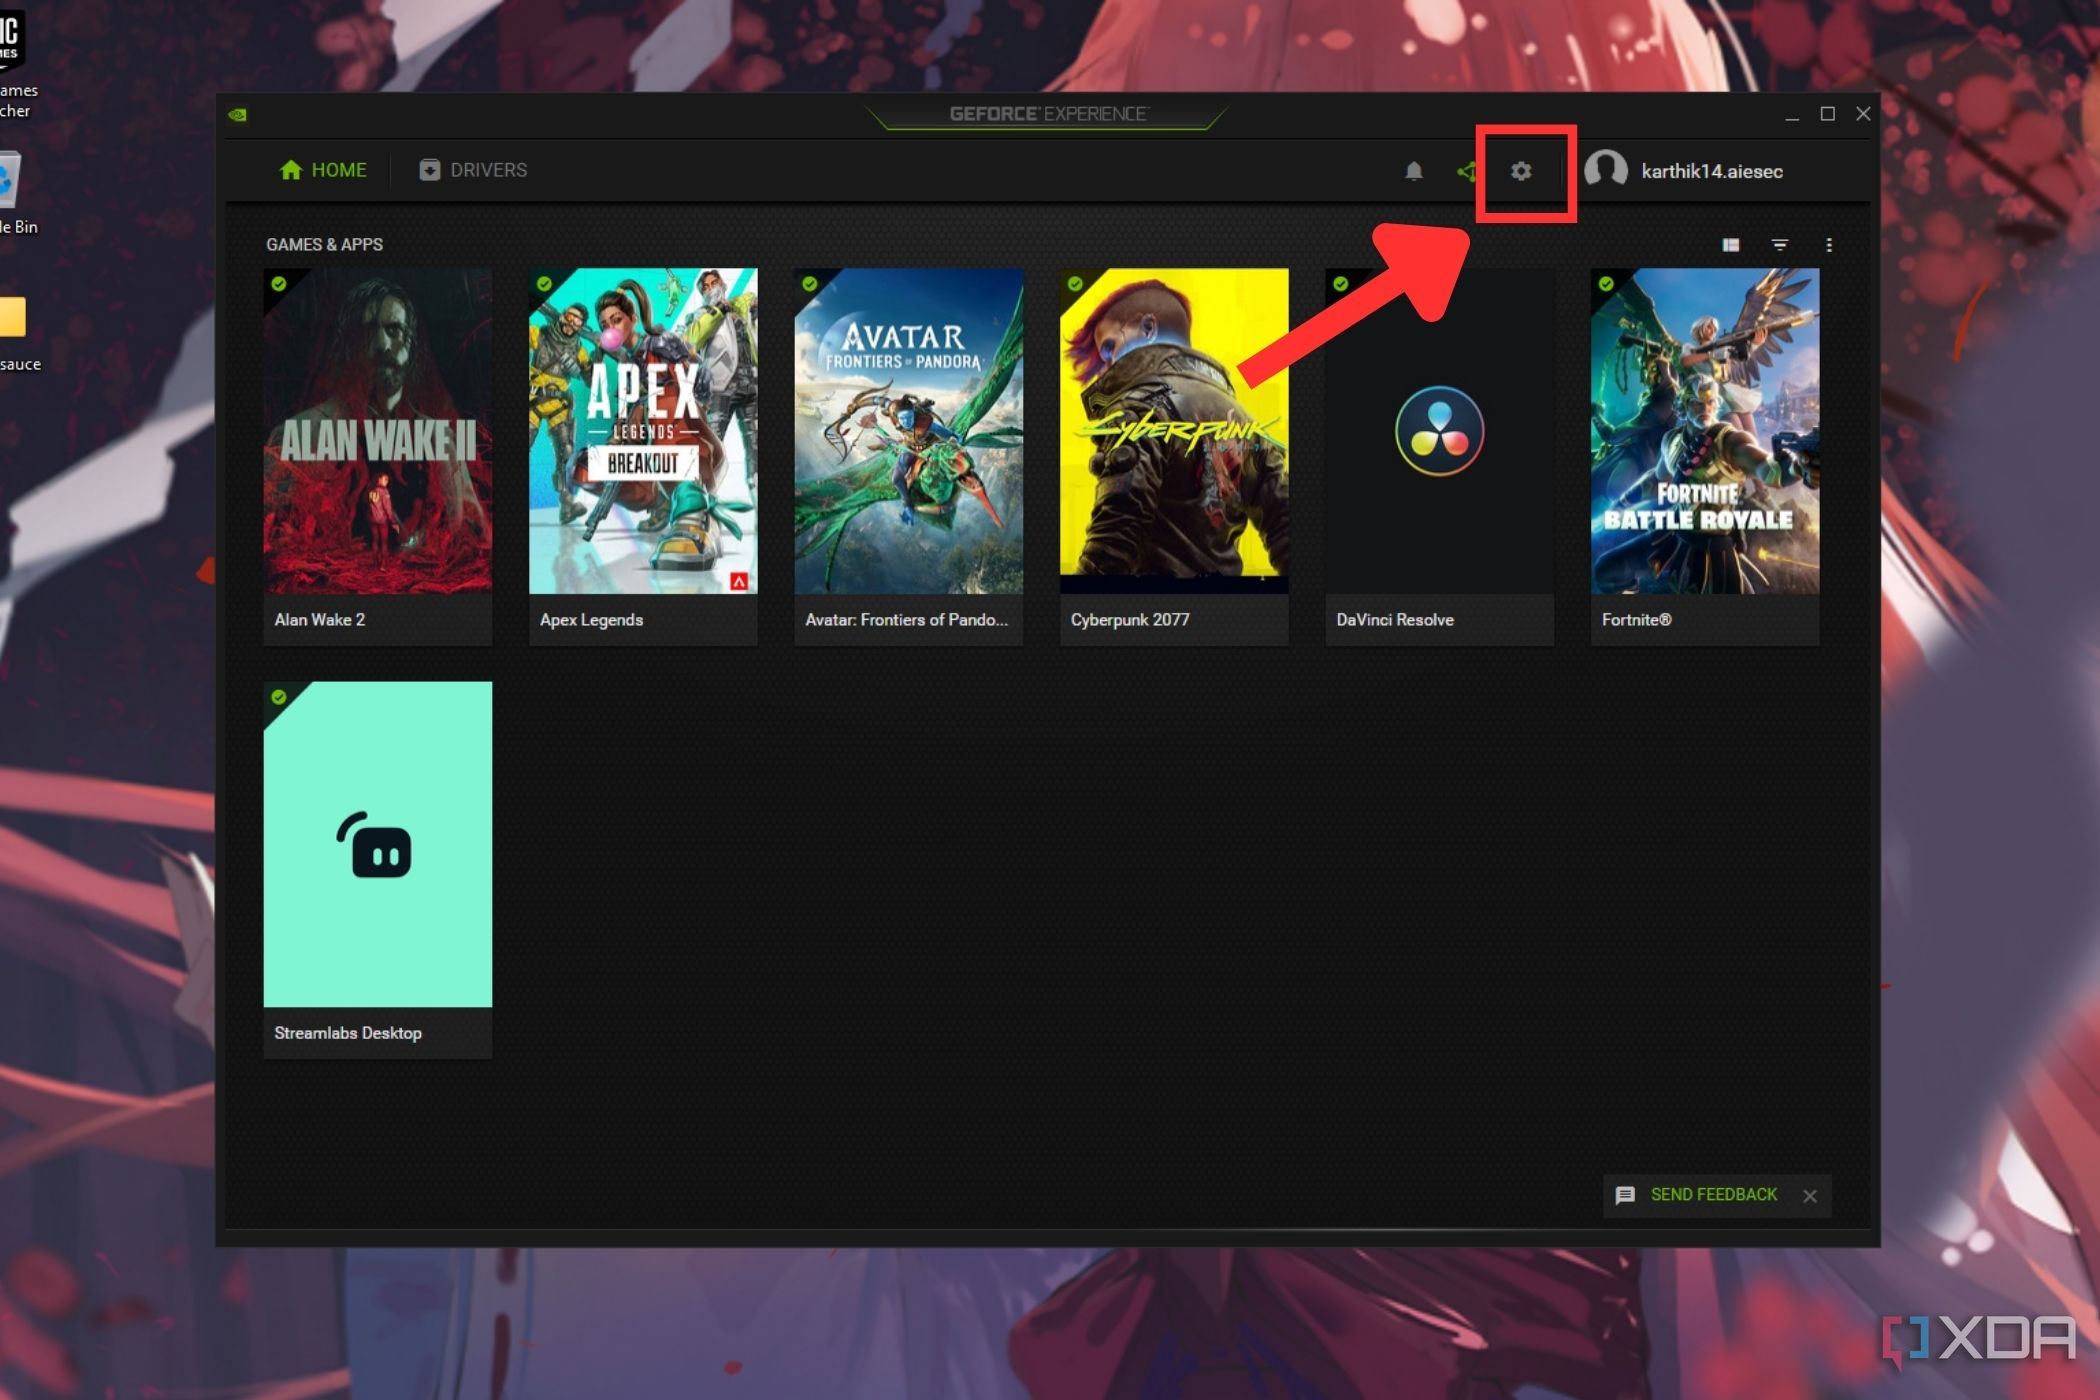This screenshot has width=2100, height=1400.
Task: Click the GAMES & APPS heading
Action: (324, 245)
